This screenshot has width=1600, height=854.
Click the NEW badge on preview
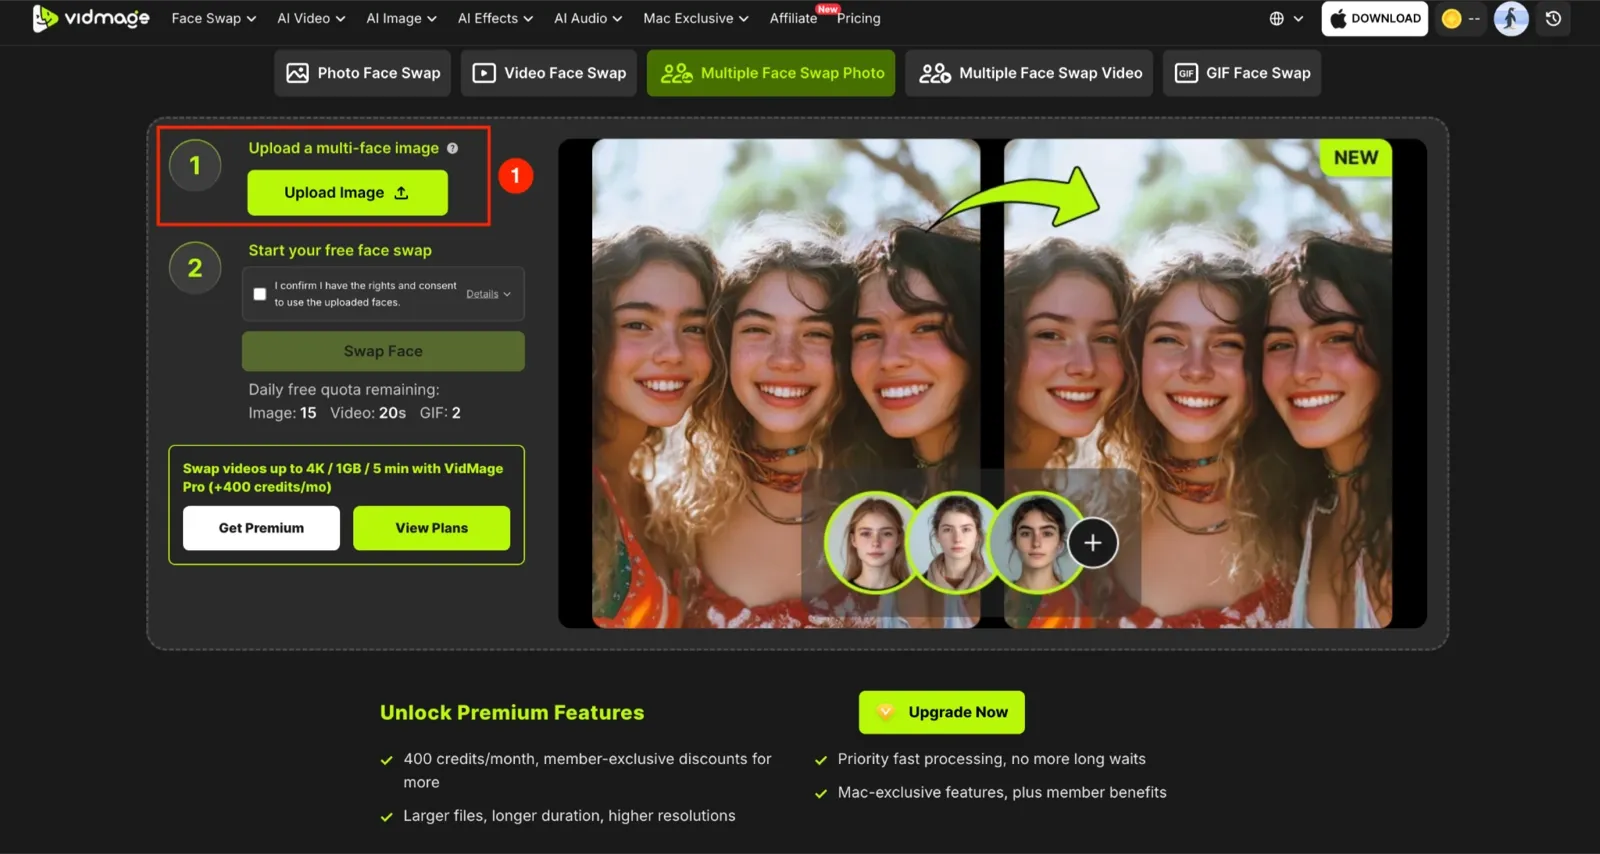point(1355,157)
